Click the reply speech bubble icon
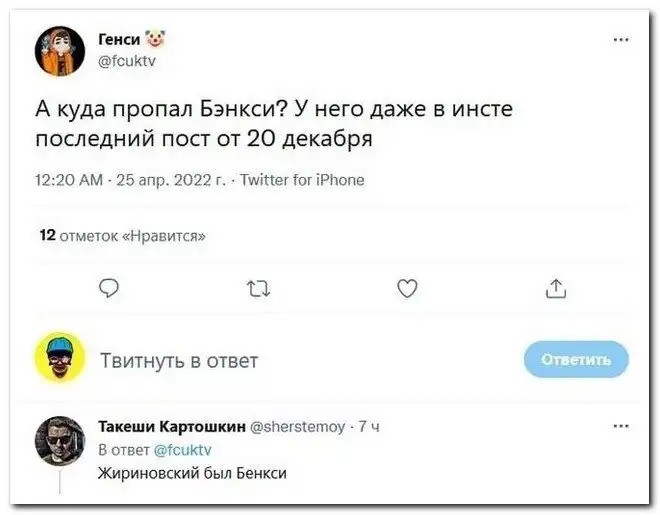This screenshot has width=660, height=515. 109,290
